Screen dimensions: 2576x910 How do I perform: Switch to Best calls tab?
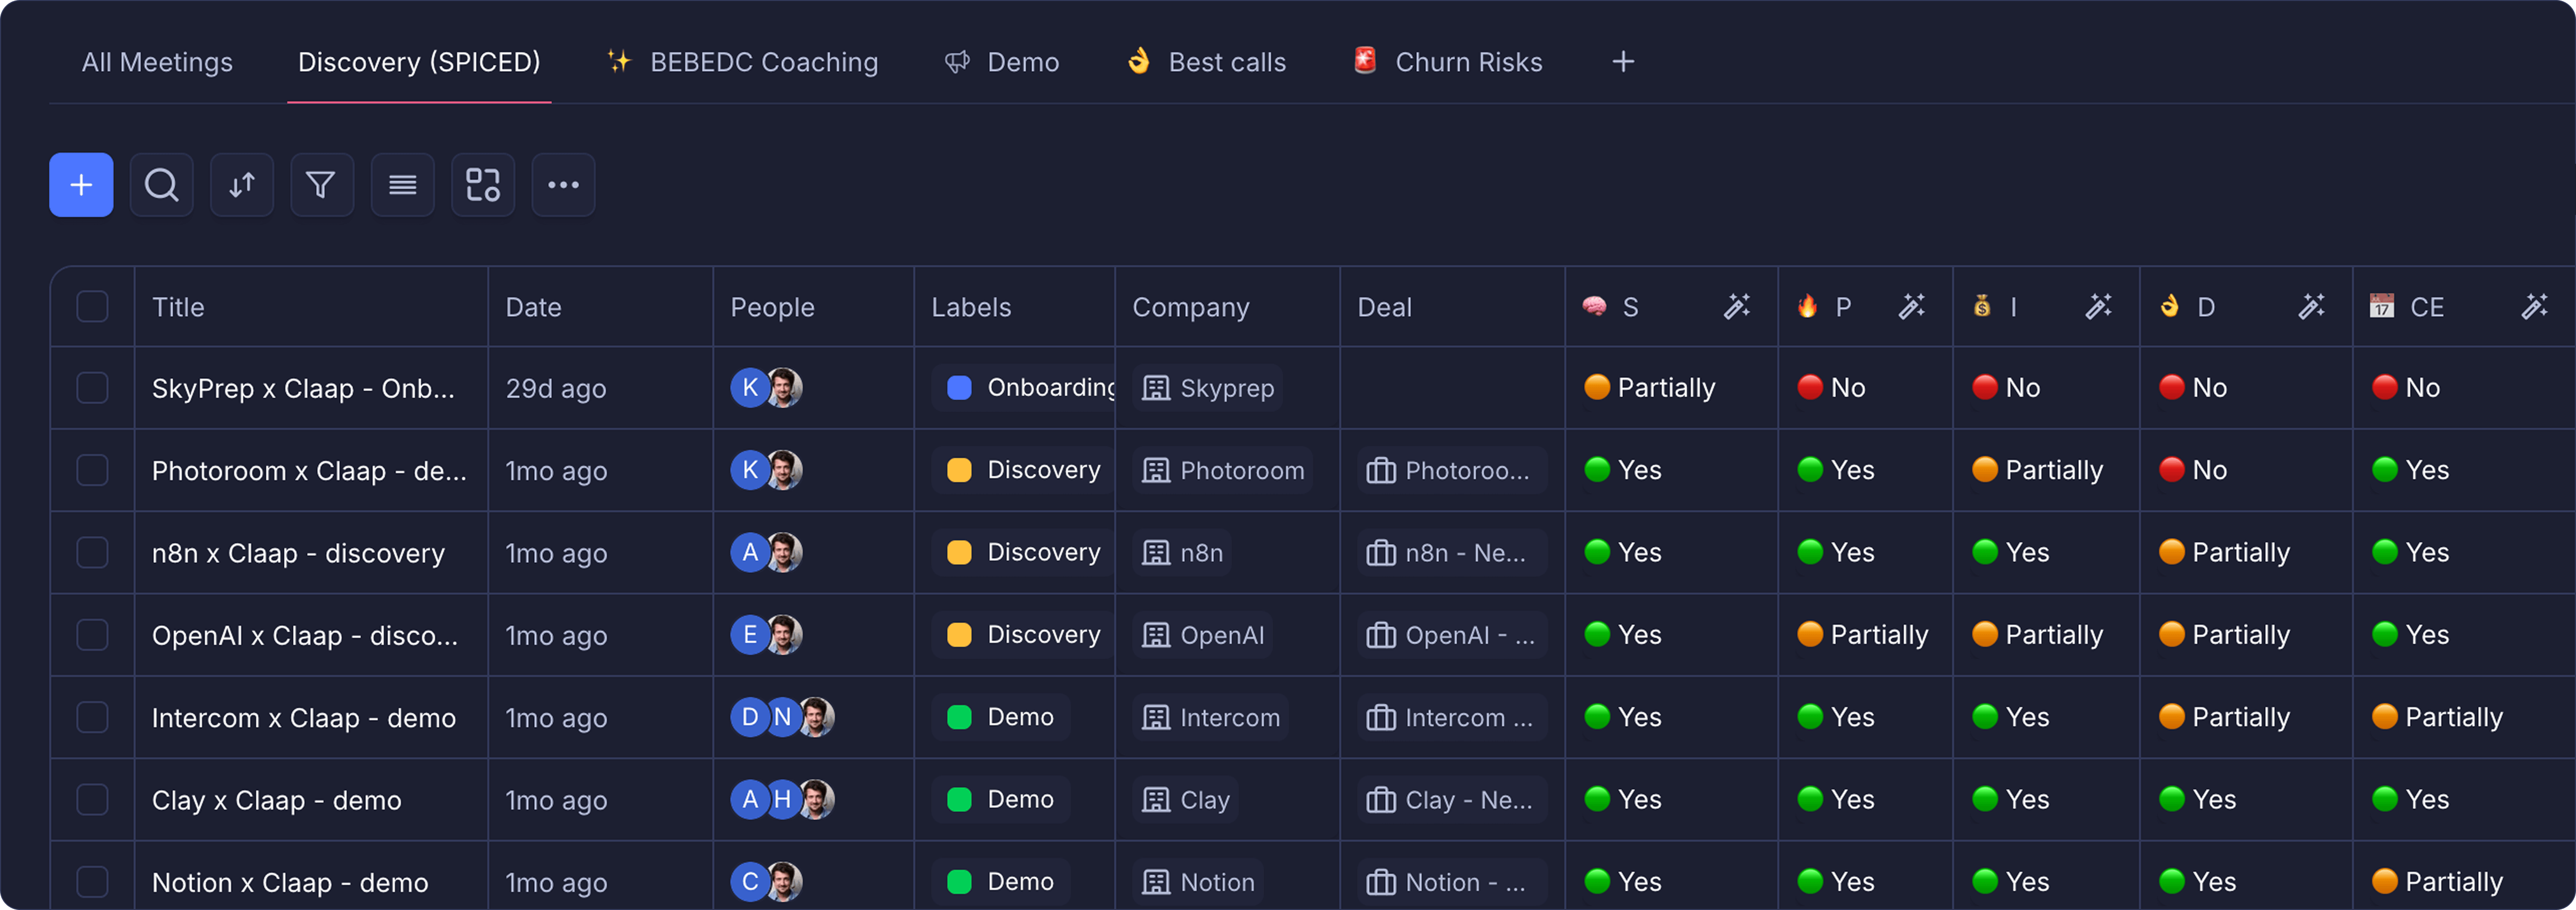pyautogui.click(x=1206, y=62)
